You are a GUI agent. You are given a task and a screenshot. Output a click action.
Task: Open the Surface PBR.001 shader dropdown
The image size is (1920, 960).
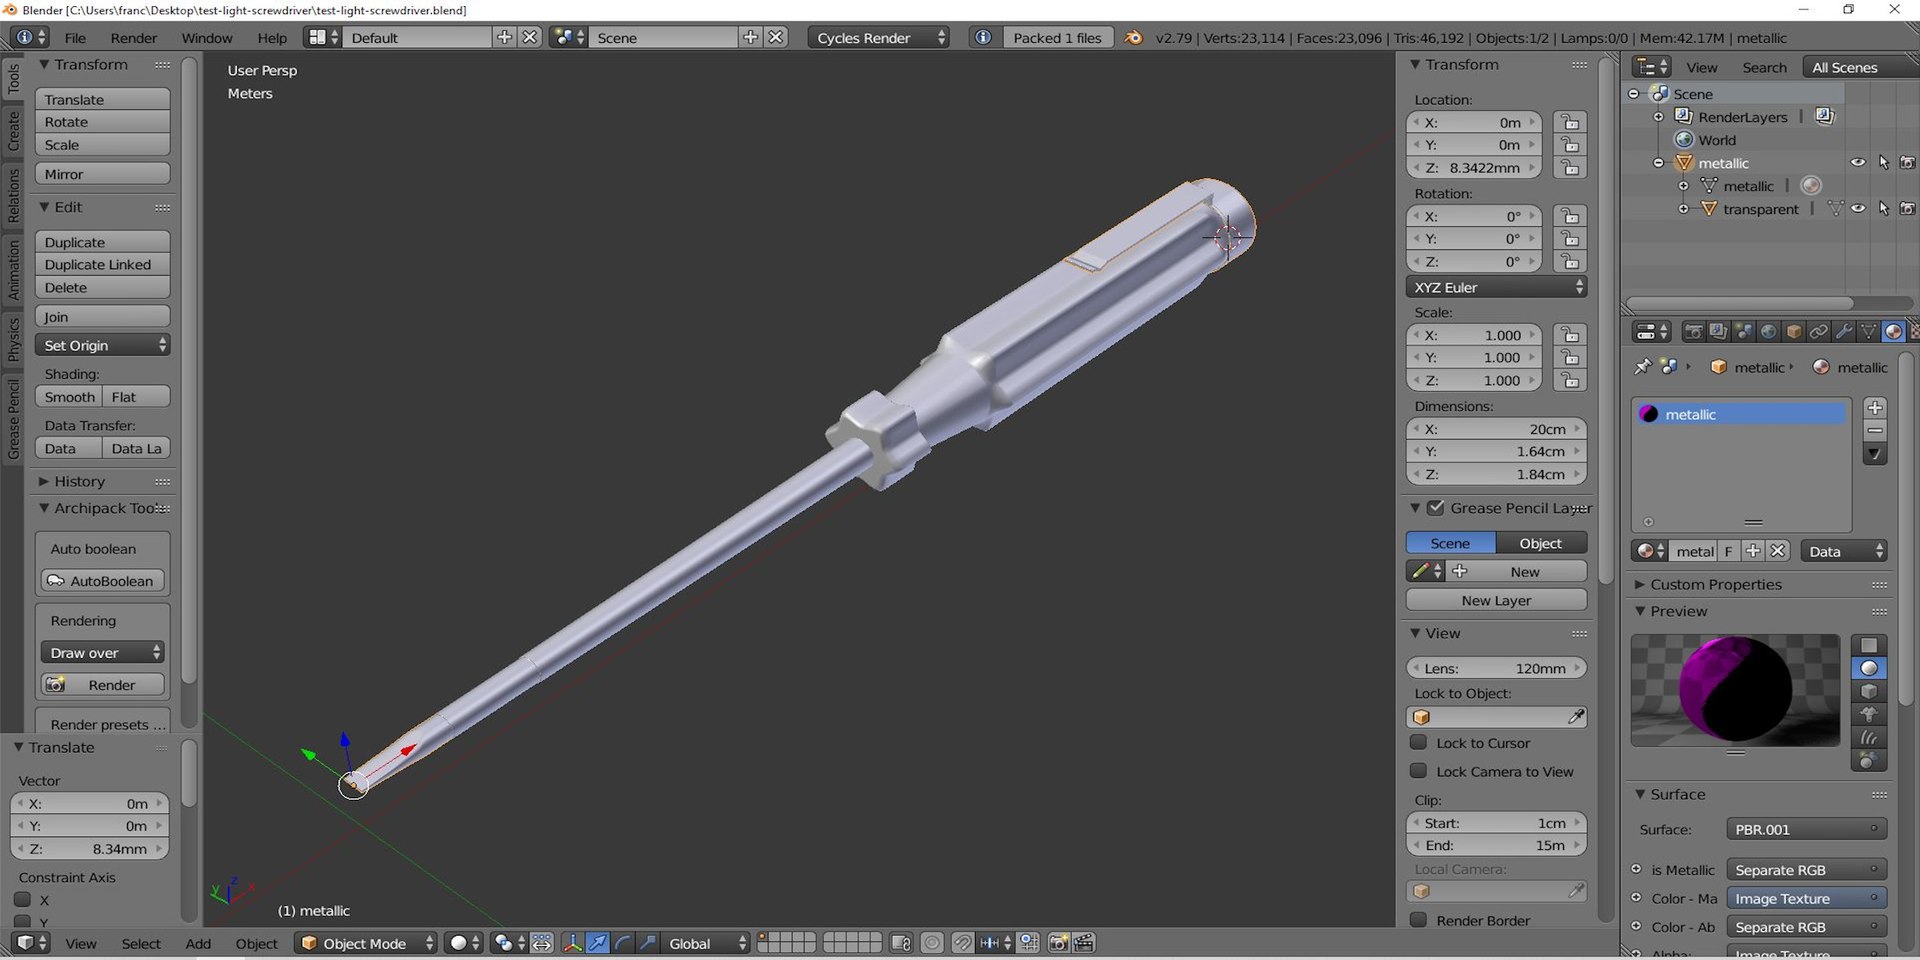coord(1806,829)
